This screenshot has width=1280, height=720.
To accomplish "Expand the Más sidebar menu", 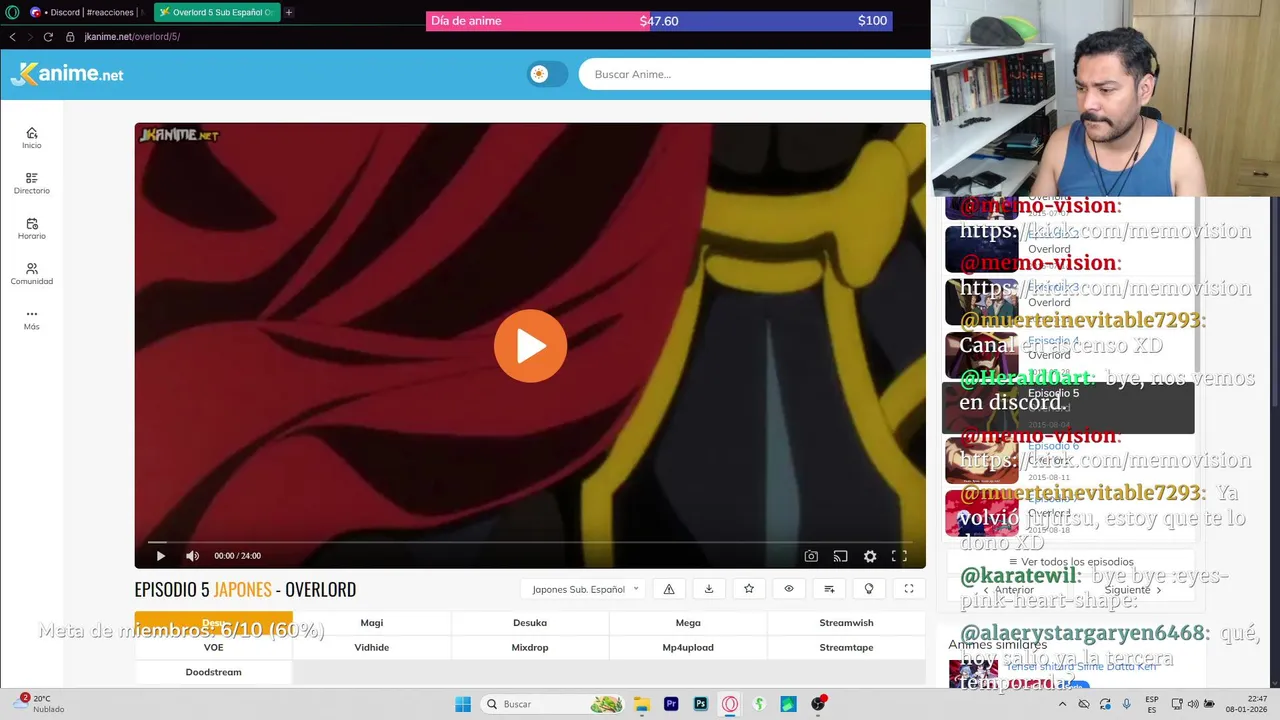I will pos(32,319).
